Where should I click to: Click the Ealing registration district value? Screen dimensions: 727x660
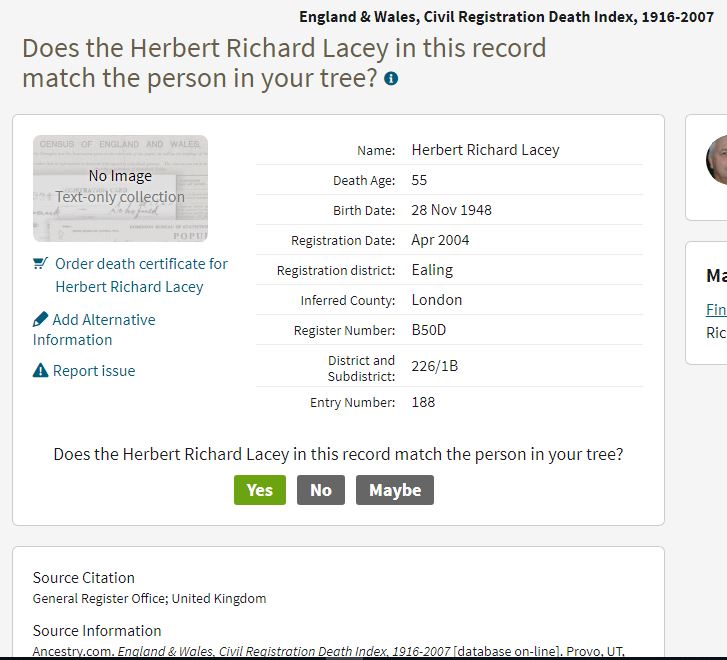pos(432,270)
